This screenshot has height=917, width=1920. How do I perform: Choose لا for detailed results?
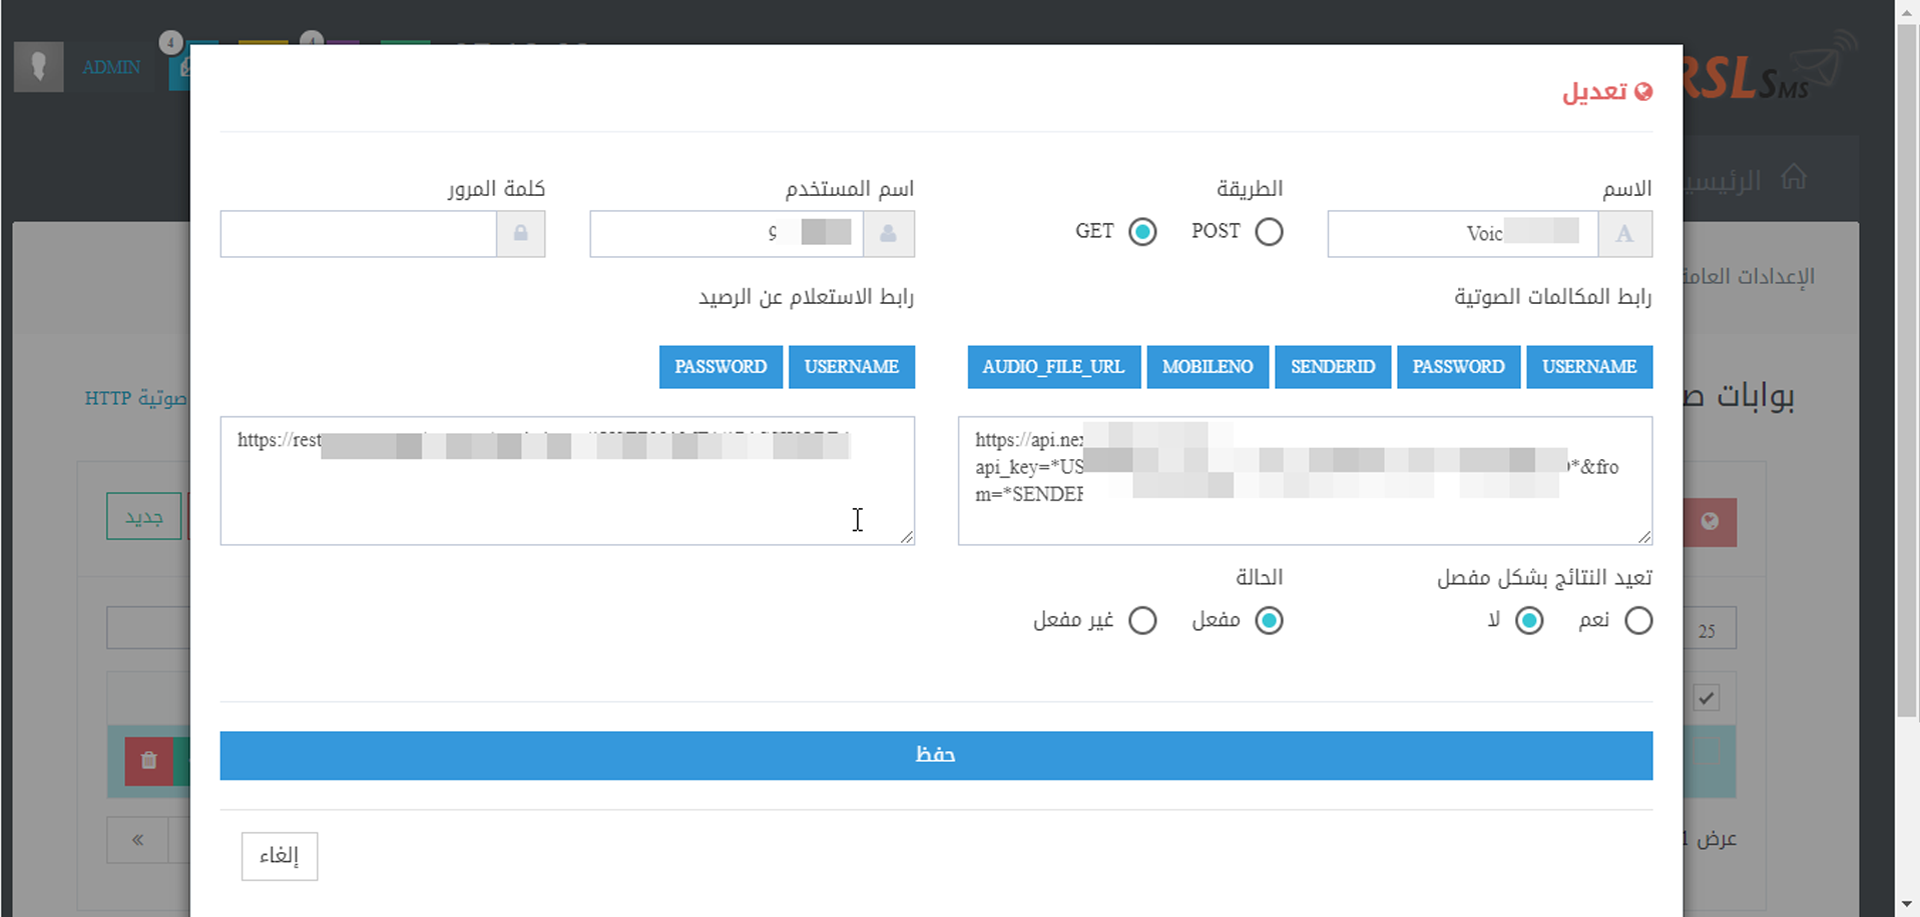tap(1529, 621)
